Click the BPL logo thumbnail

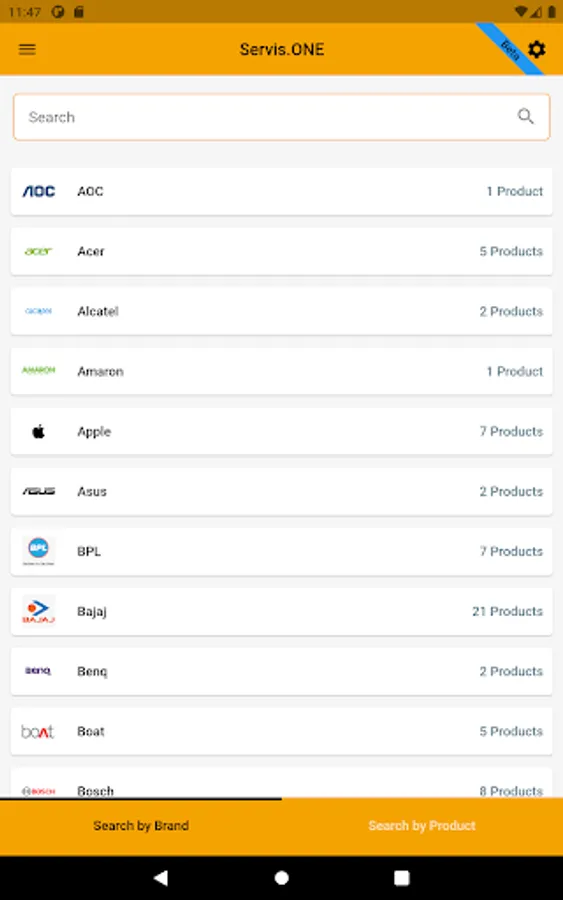(38, 551)
